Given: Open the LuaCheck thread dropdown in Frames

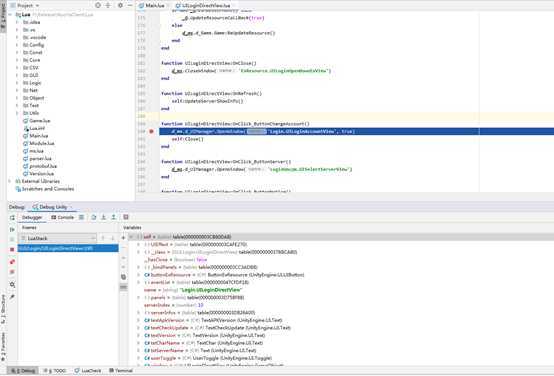Looking at the screenshot, I should (58, 238).
